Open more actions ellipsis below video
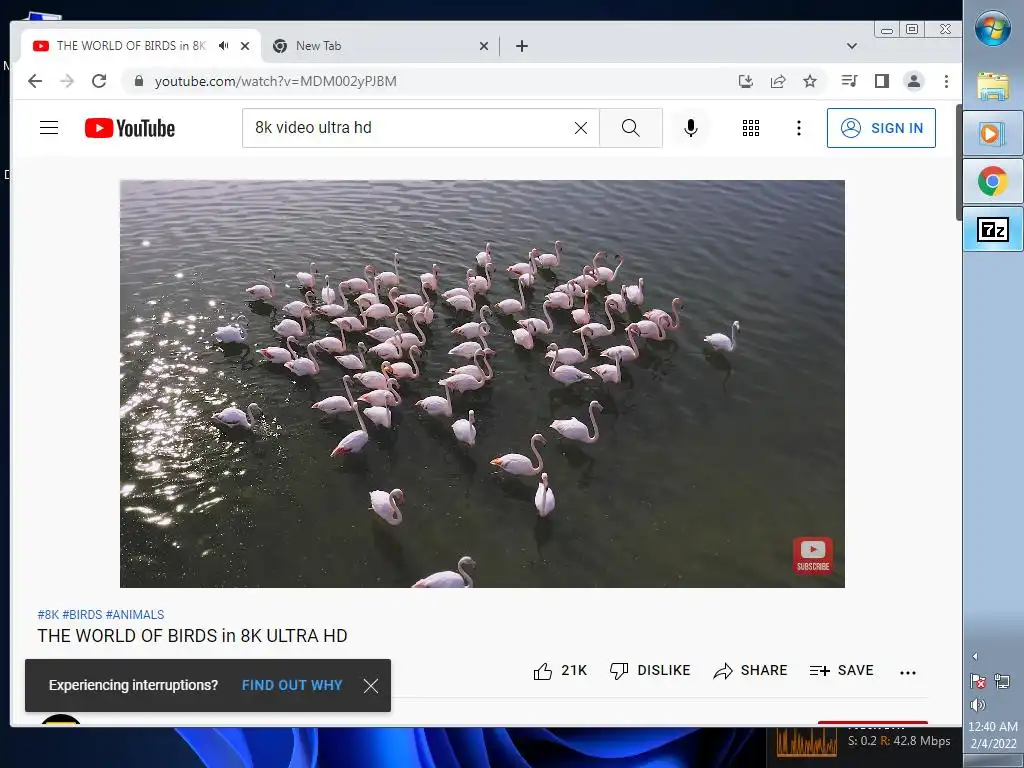The height and width of the screenshot is (768, 1024). coord(908,672)
